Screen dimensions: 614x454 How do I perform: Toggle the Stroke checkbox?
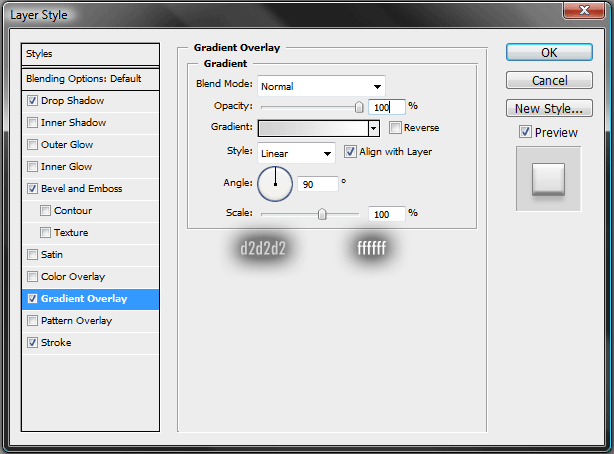(x=33, y=342)
